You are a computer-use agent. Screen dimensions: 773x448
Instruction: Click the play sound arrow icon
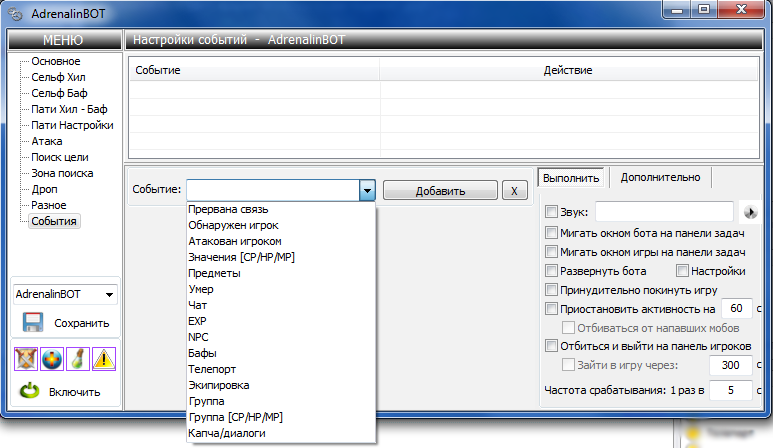pyautogui.click(x=750, y=212)
